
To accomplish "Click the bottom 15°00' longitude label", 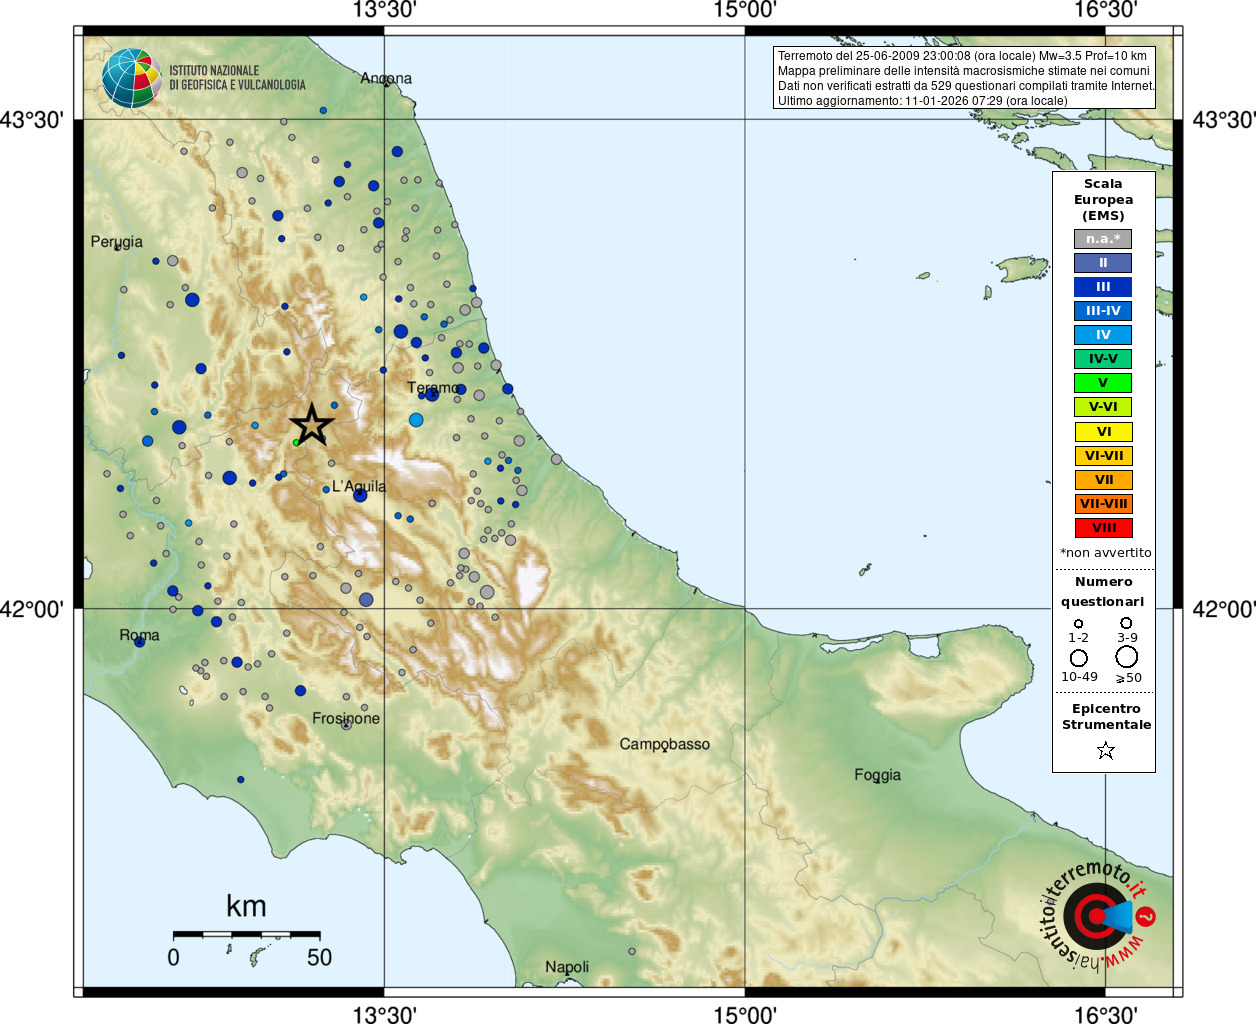I will coord(744,1014).
